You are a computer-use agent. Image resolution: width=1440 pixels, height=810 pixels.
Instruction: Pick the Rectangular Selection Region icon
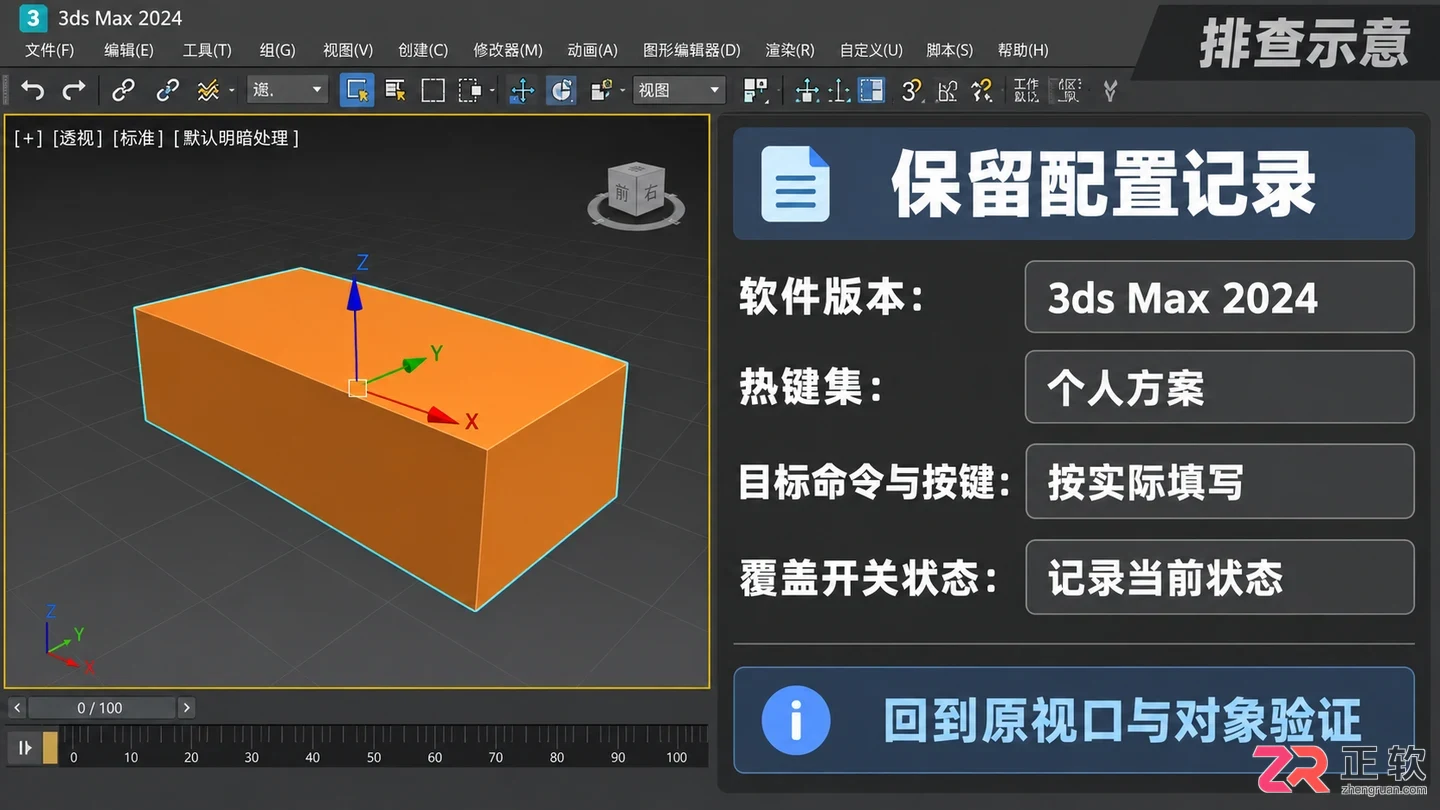point(433,91)
